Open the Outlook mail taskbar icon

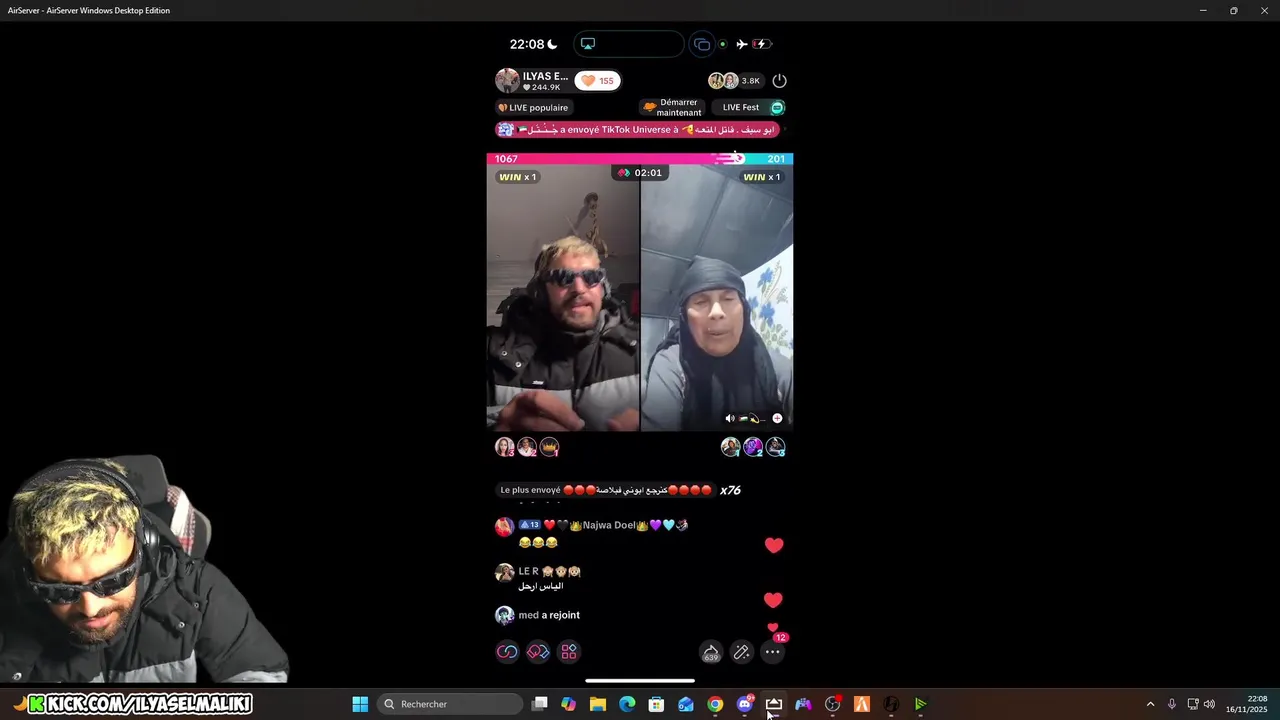tap(686, 704)
